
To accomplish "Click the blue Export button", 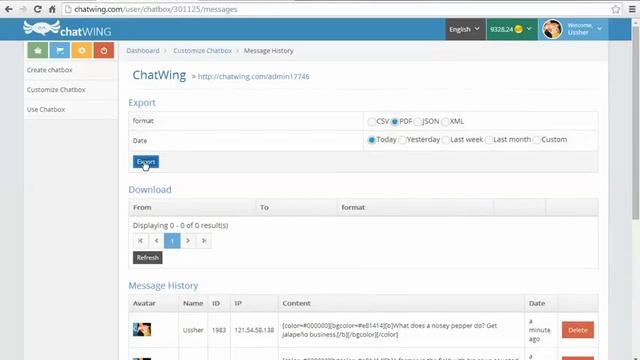I will click(x=146, y=162).
